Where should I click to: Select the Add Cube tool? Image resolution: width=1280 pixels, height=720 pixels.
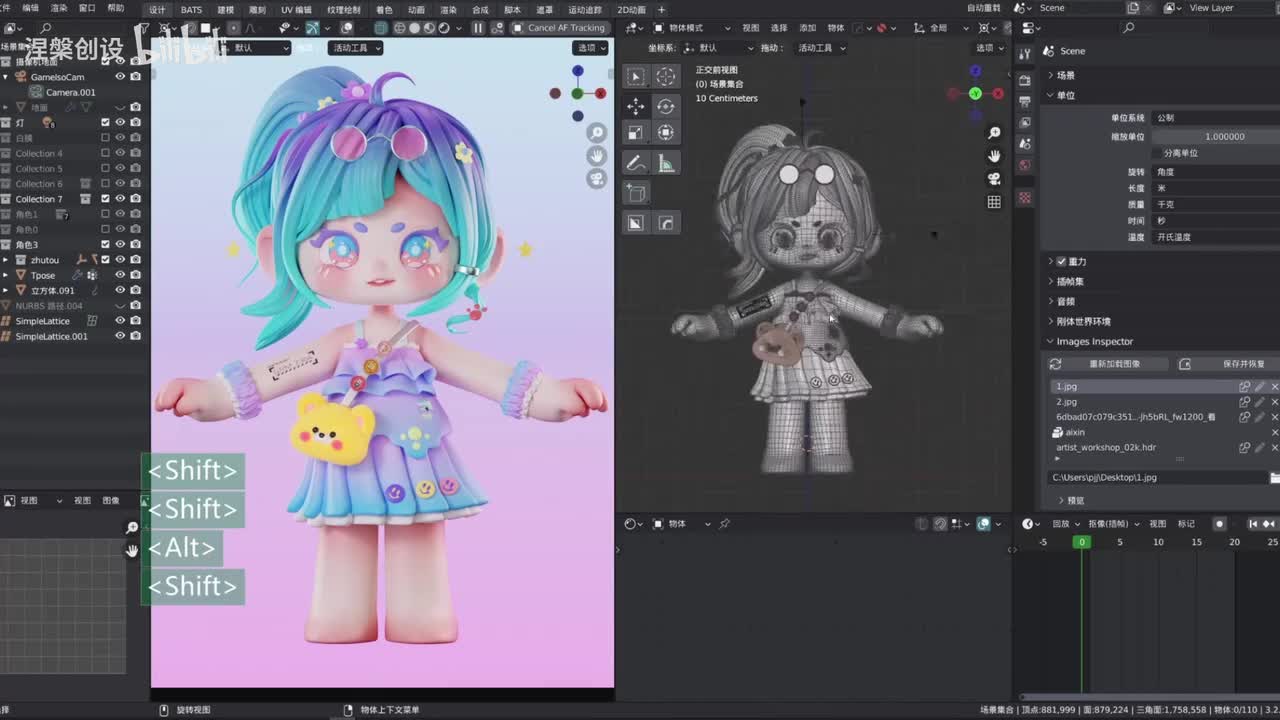pos(635,192)
